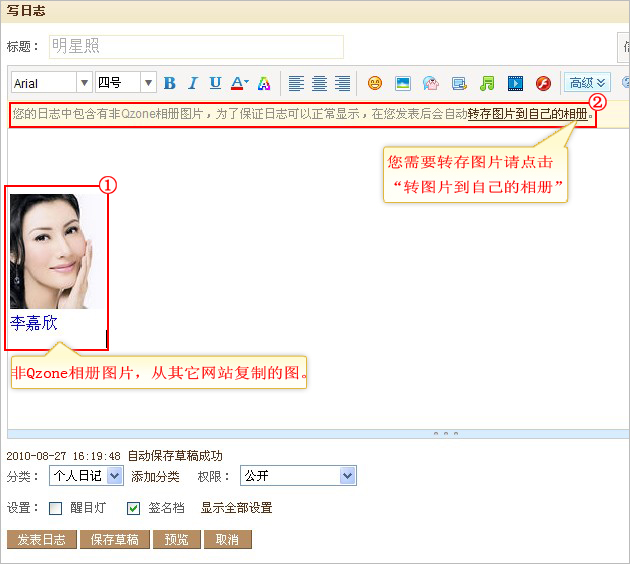This screenshot has width=630, height=564.
Task: Click the 转存图片到自己的相册 link
Action: click(x=528, y=115)
